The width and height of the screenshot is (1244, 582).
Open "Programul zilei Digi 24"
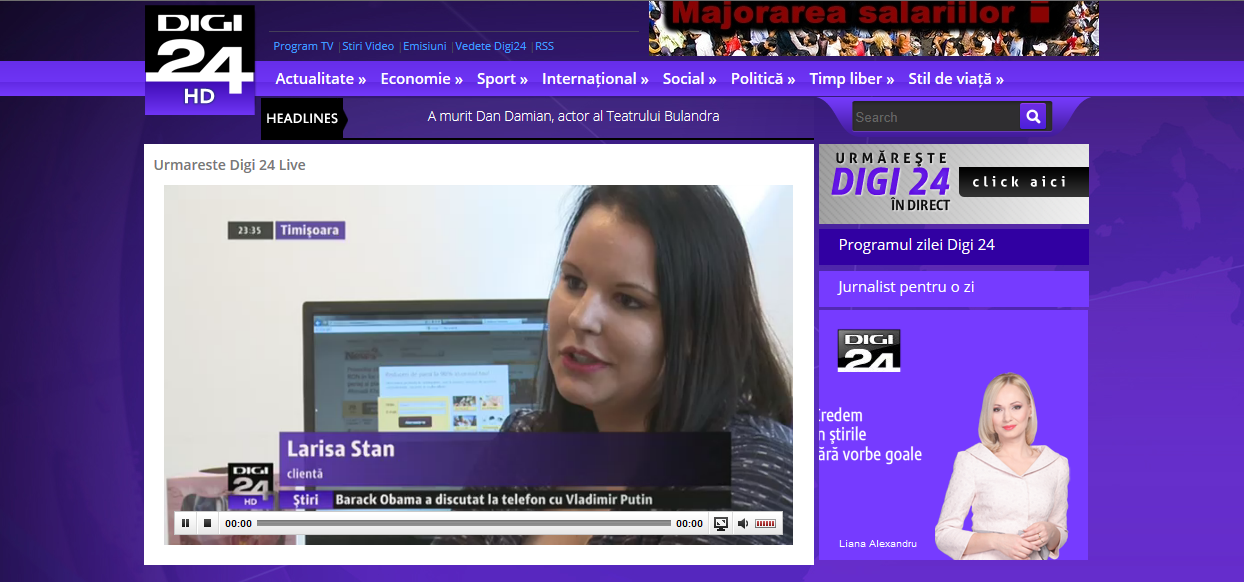[x=918, y=245]
